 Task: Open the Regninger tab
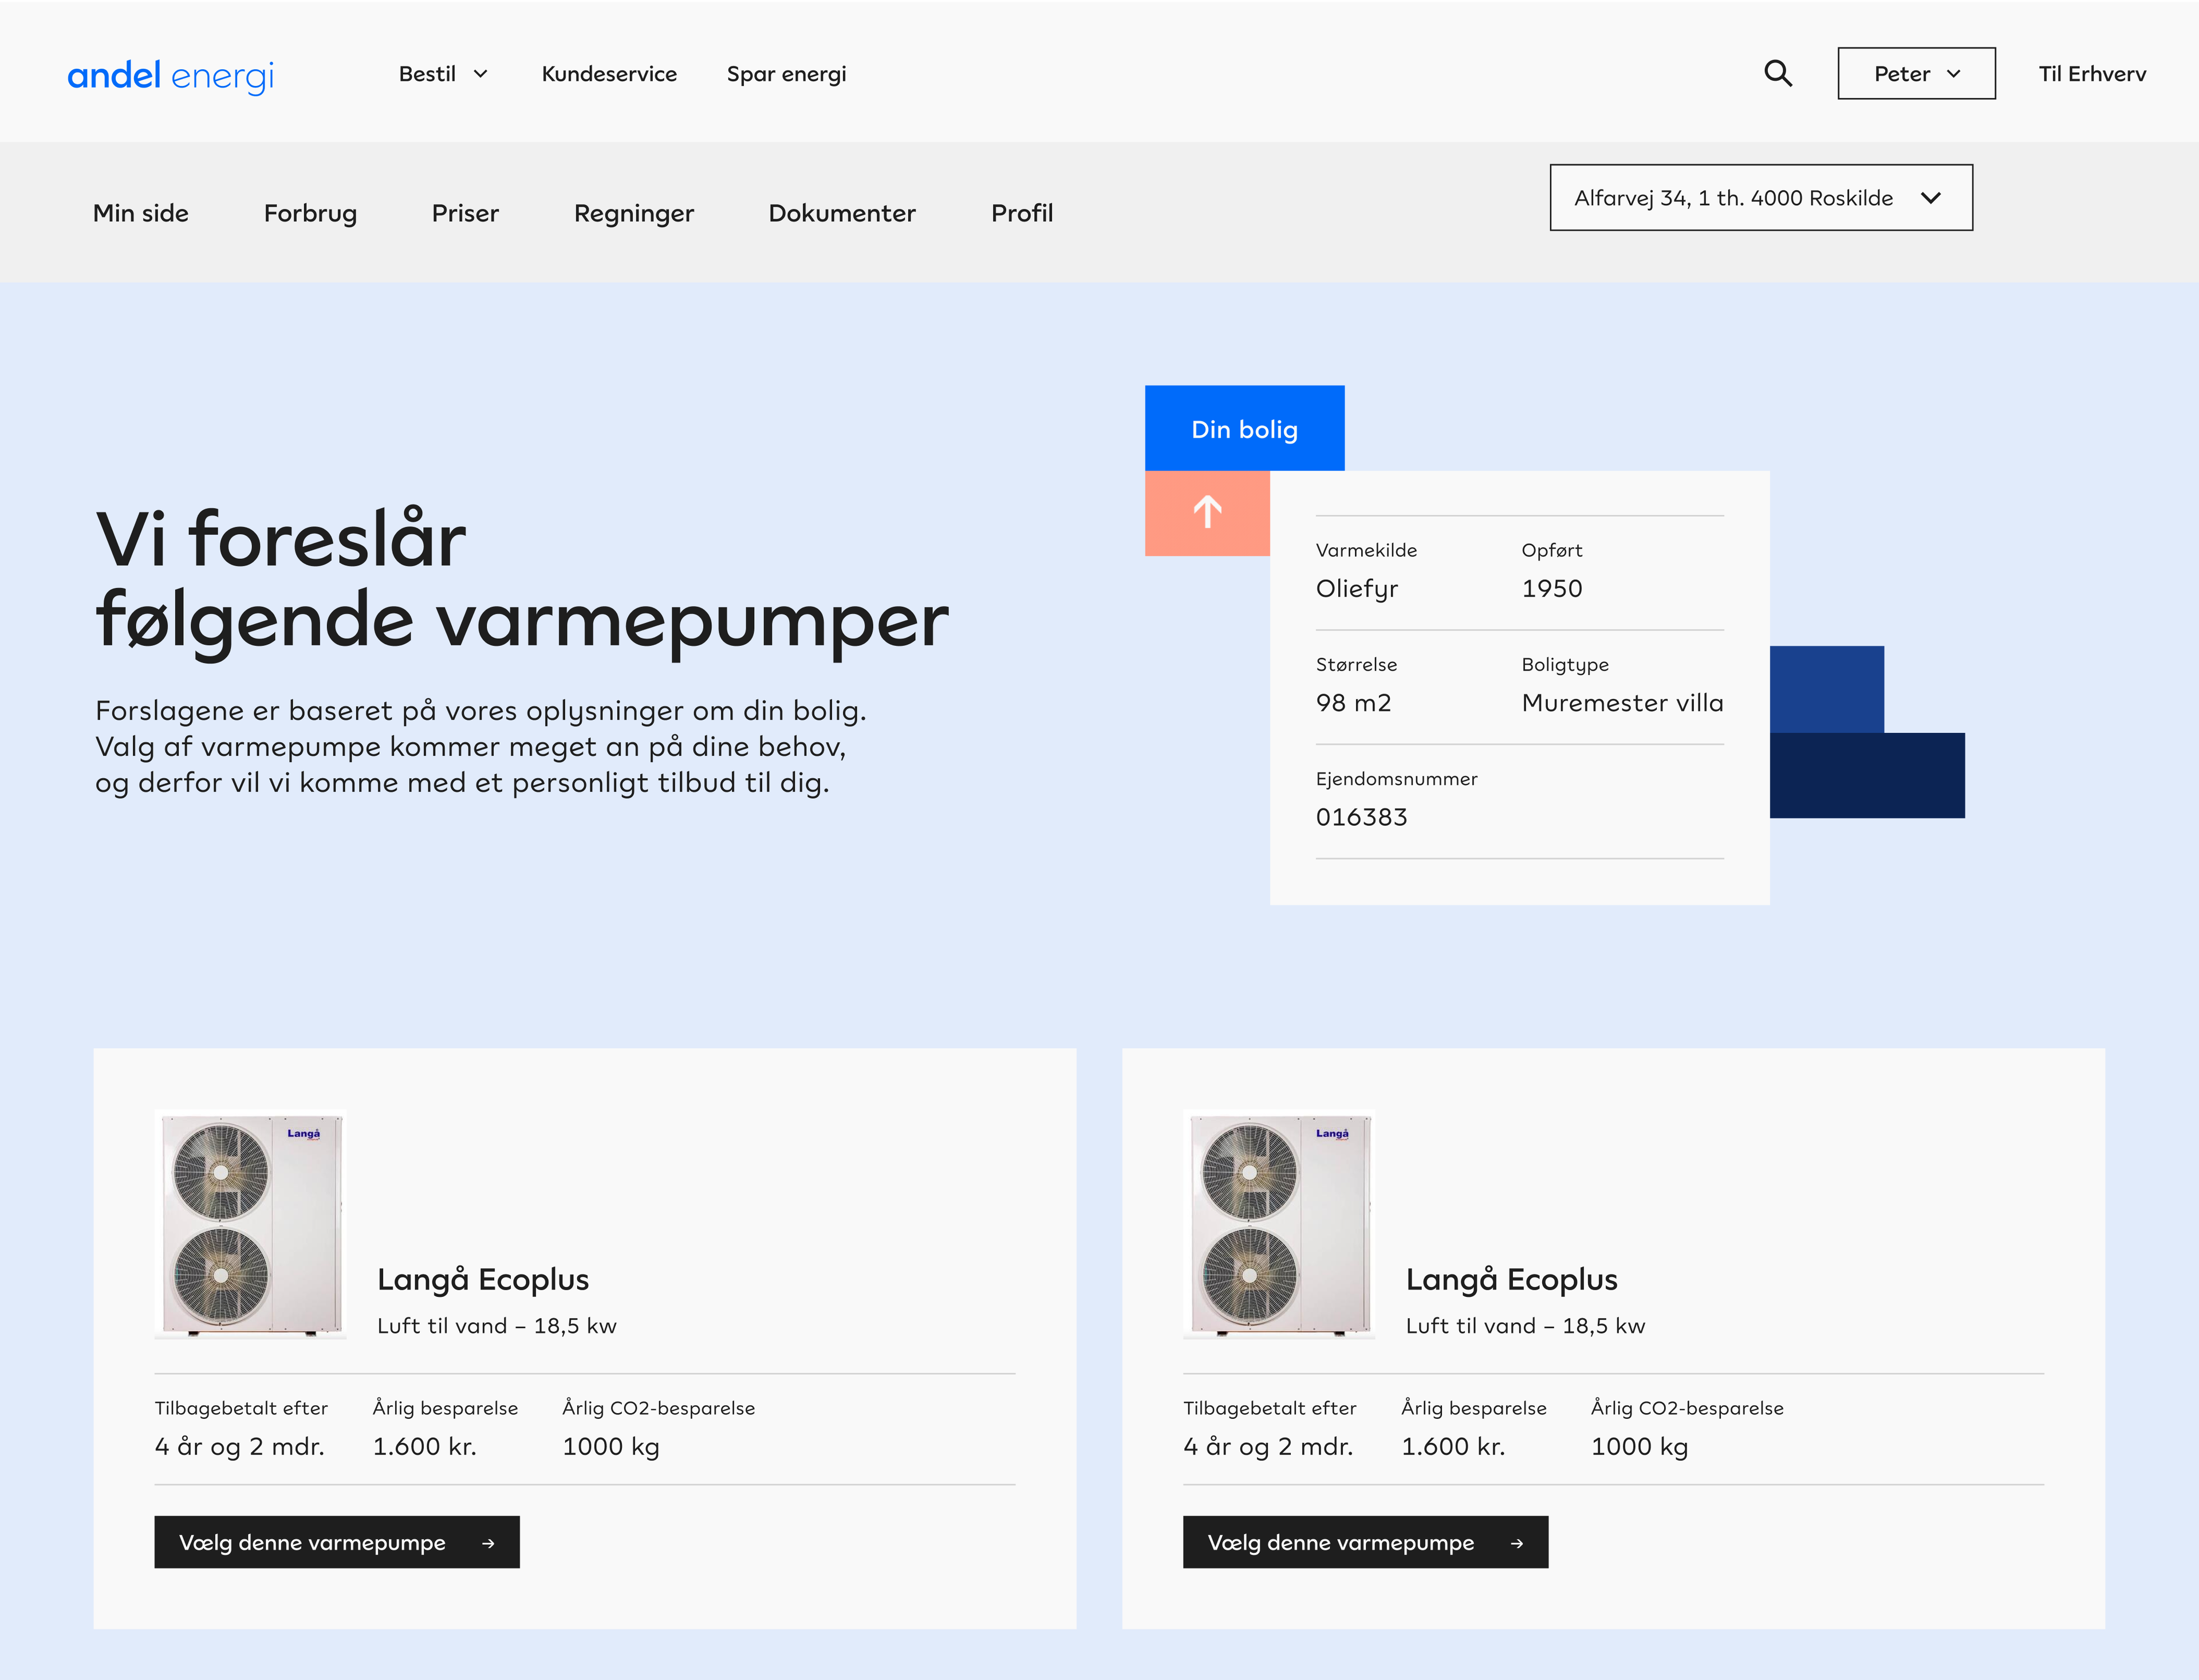[634, 213]
